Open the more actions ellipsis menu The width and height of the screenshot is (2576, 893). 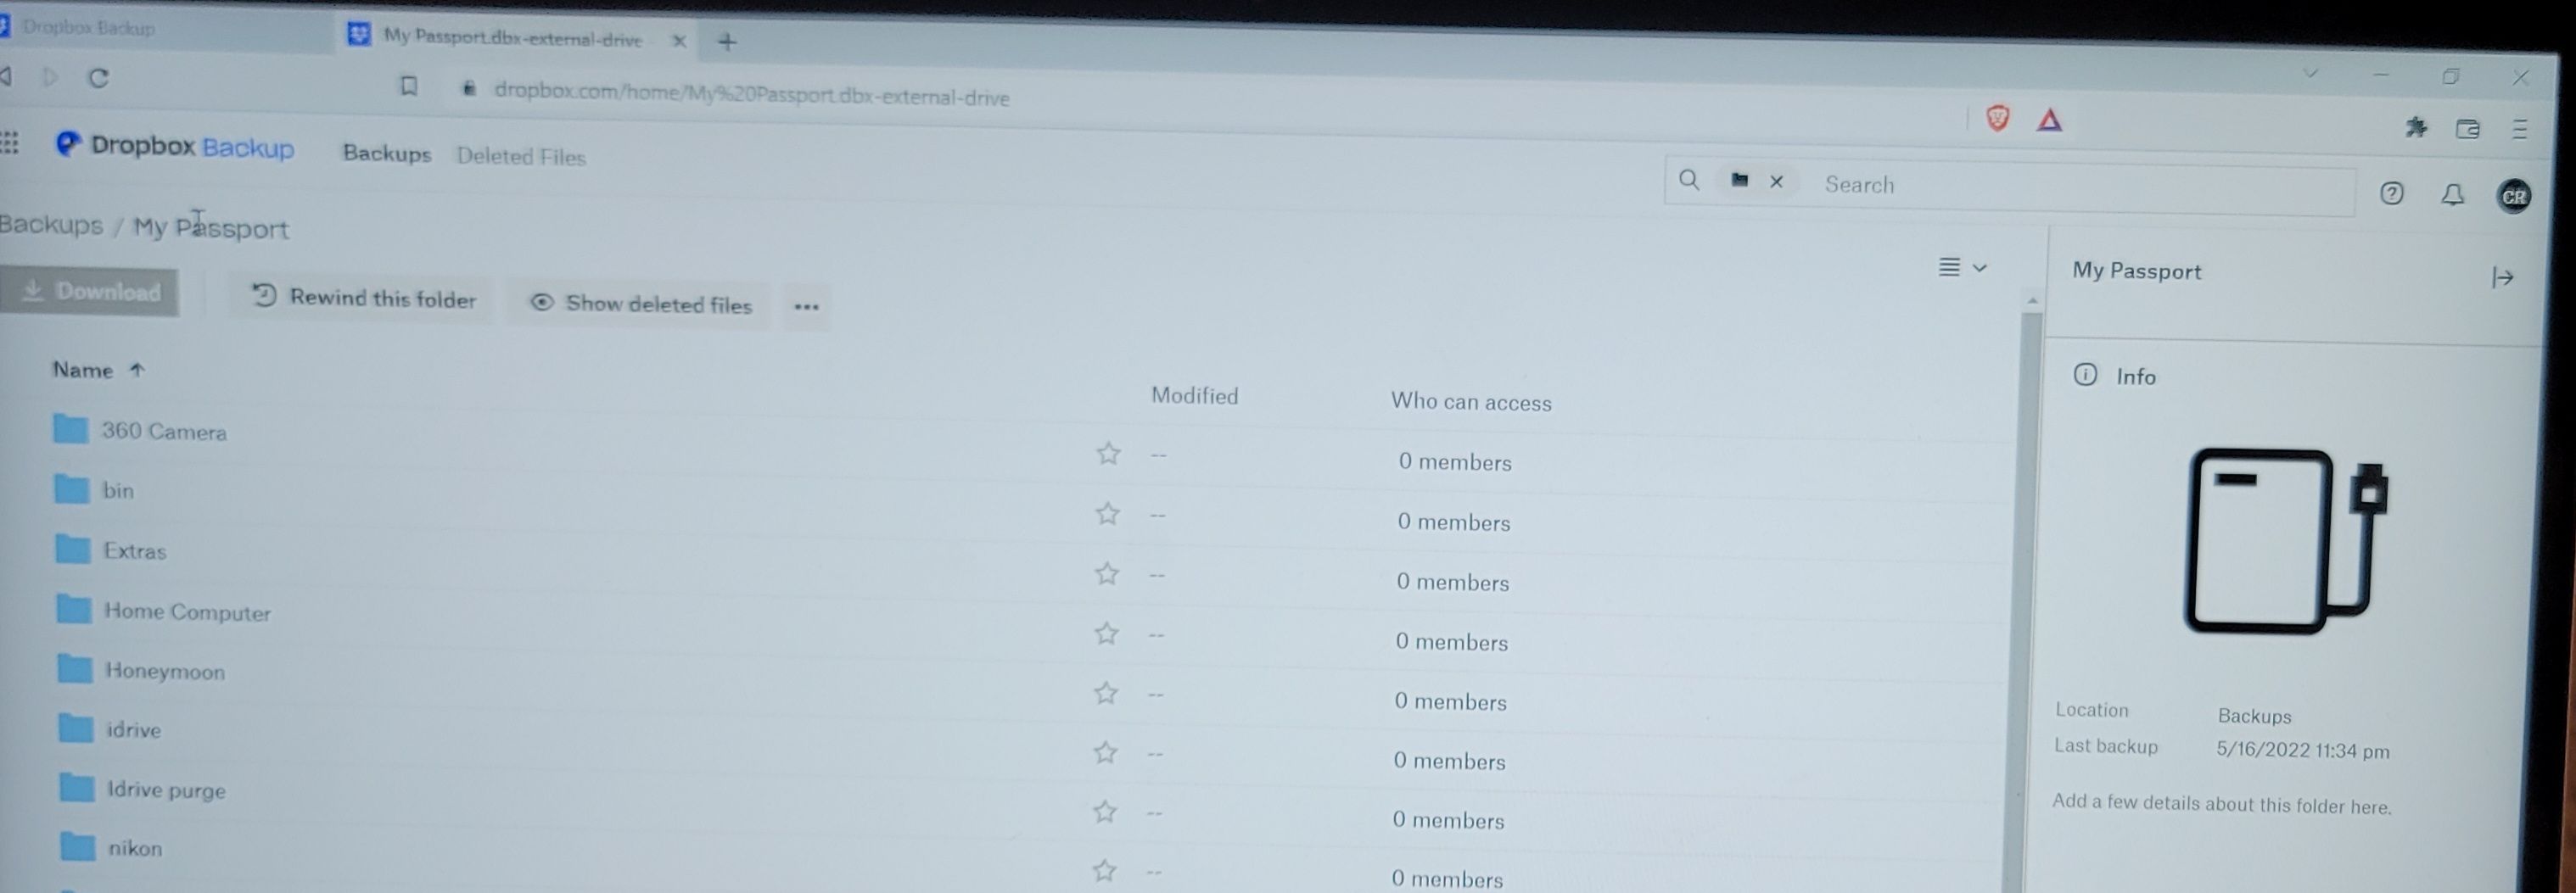click(x=806, y=307)
